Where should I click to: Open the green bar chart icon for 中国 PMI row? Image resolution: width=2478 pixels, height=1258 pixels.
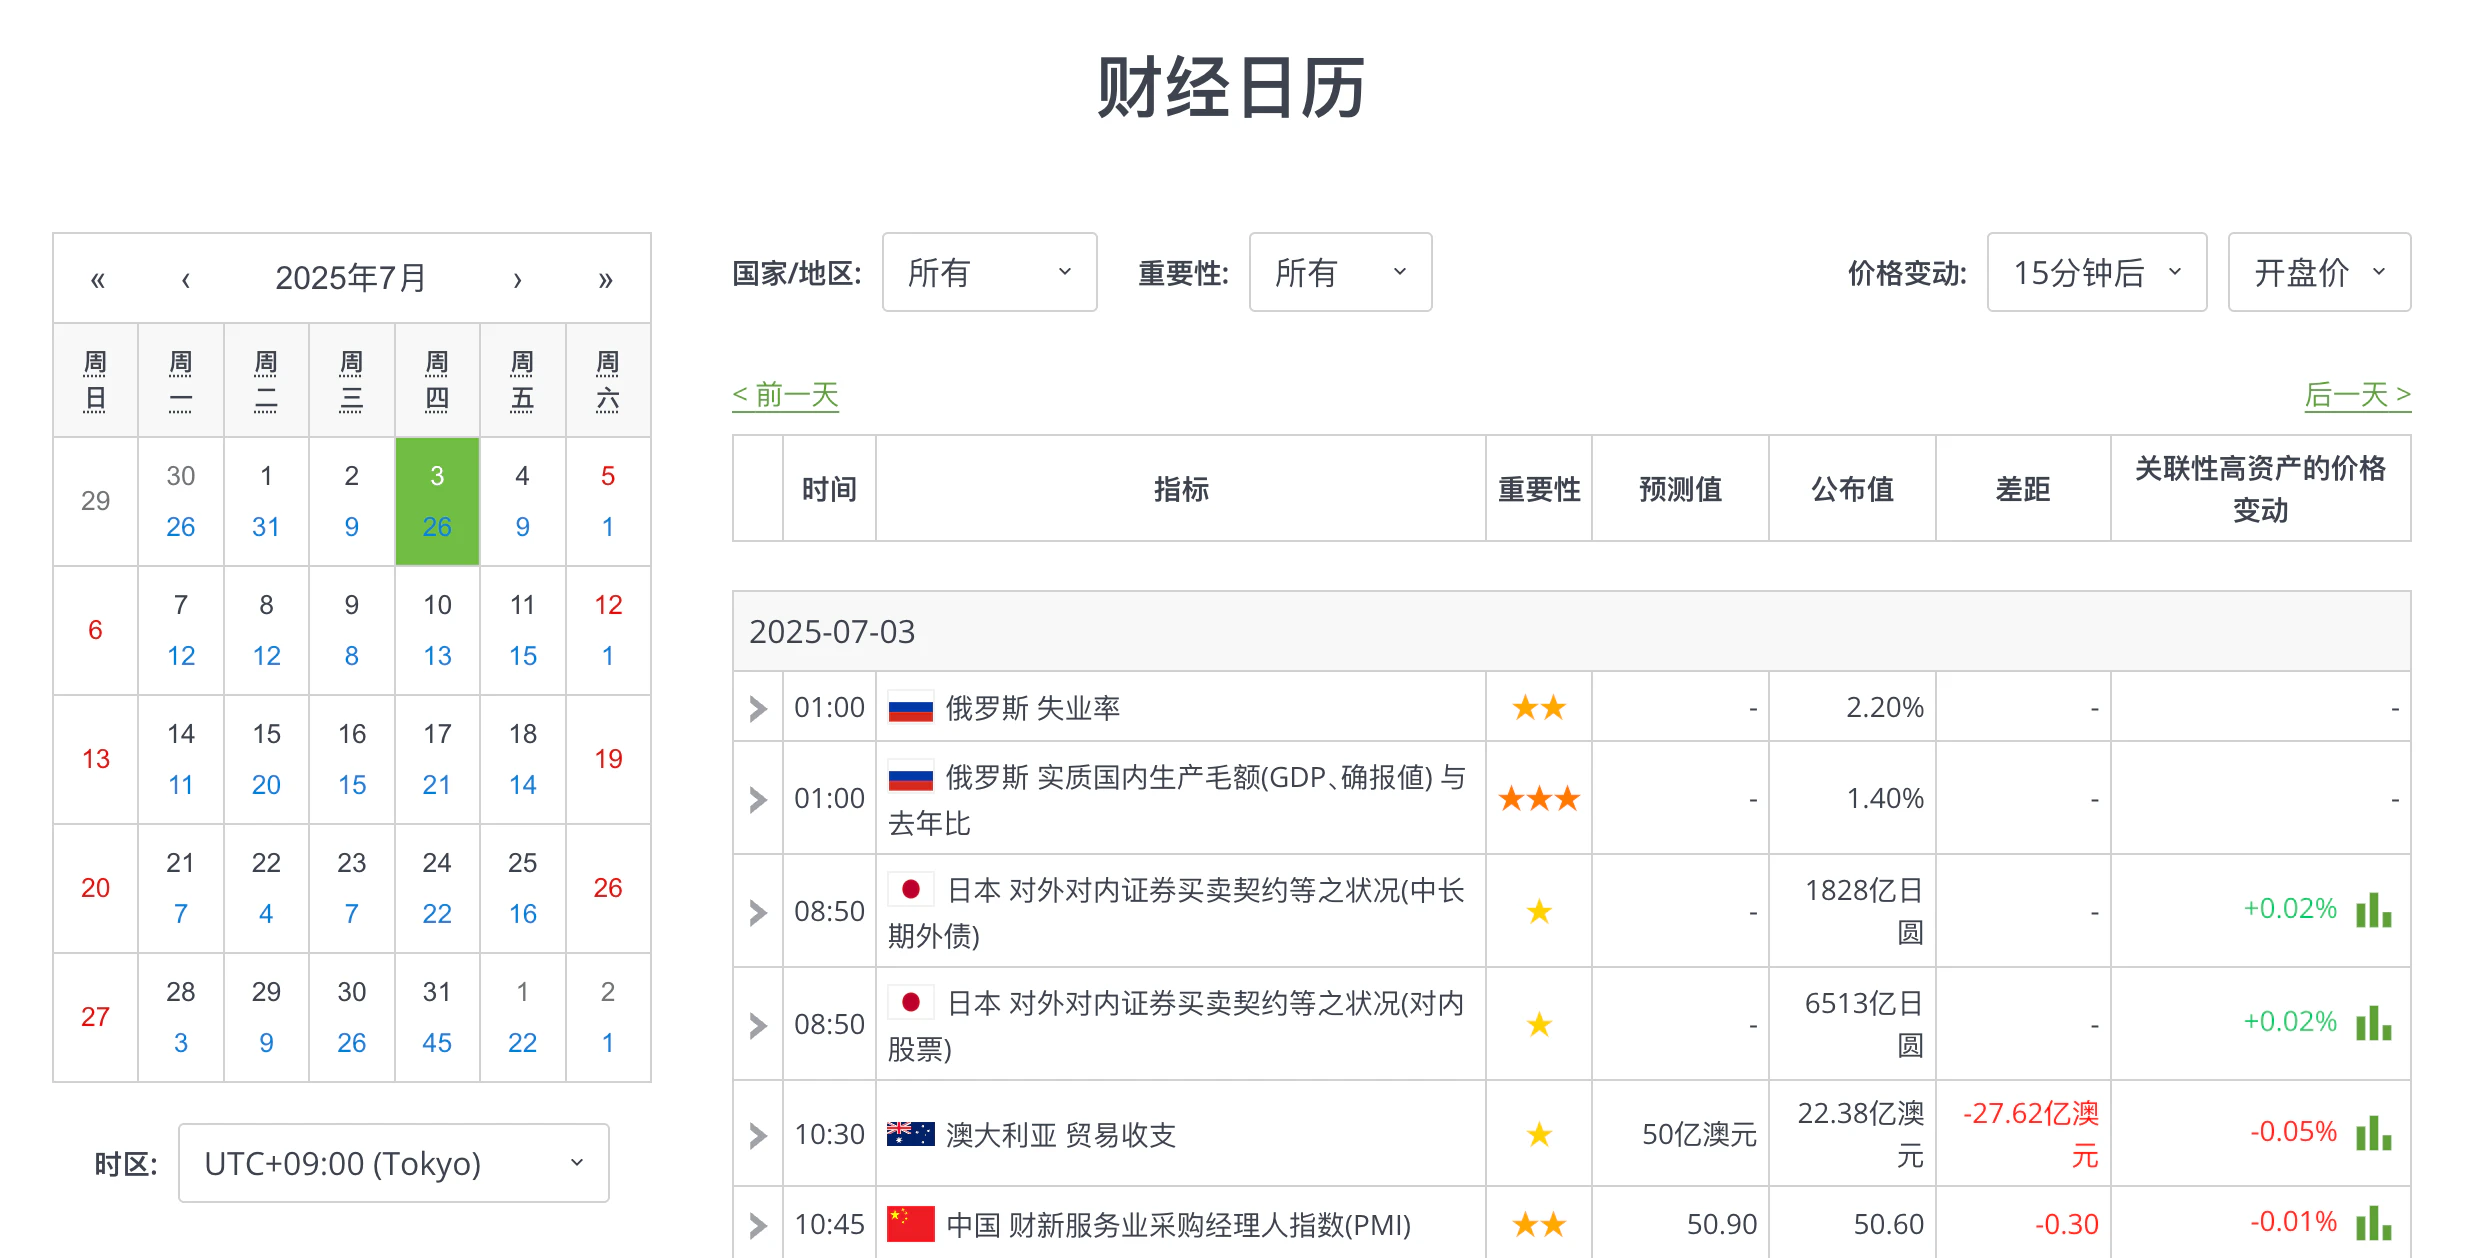[2374, 1222]
